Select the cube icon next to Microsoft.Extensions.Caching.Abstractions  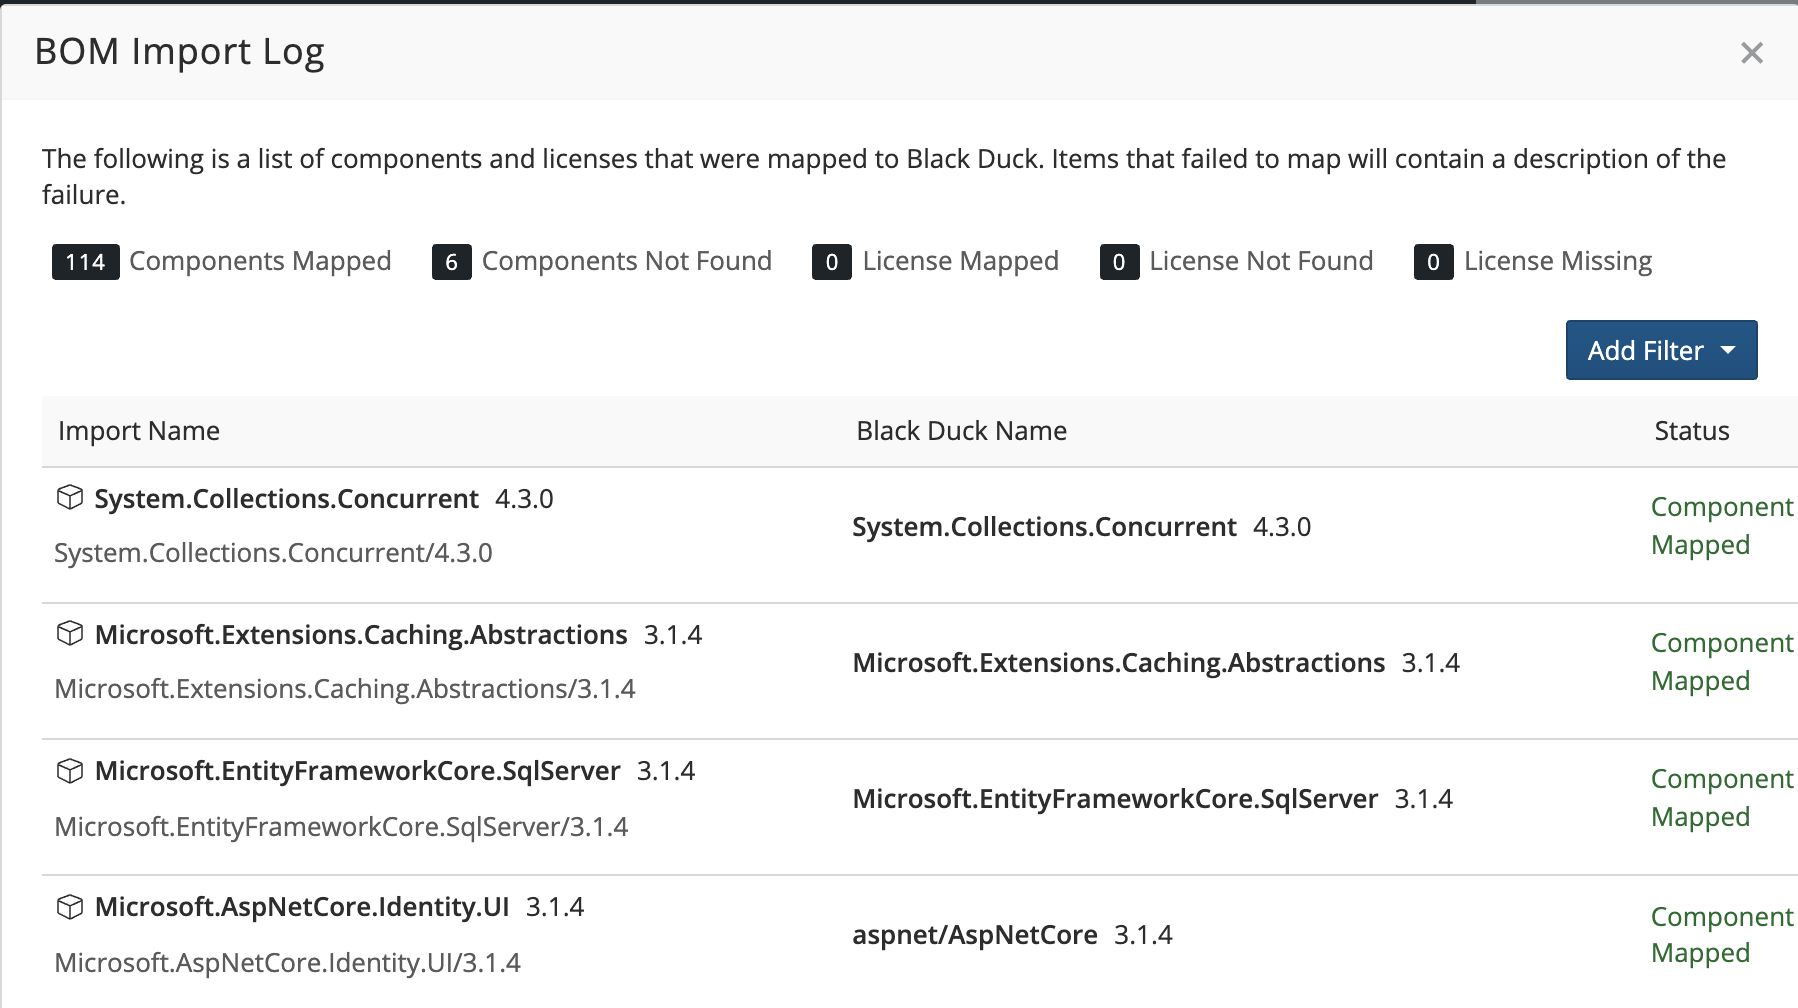click(x=71, y=633)
